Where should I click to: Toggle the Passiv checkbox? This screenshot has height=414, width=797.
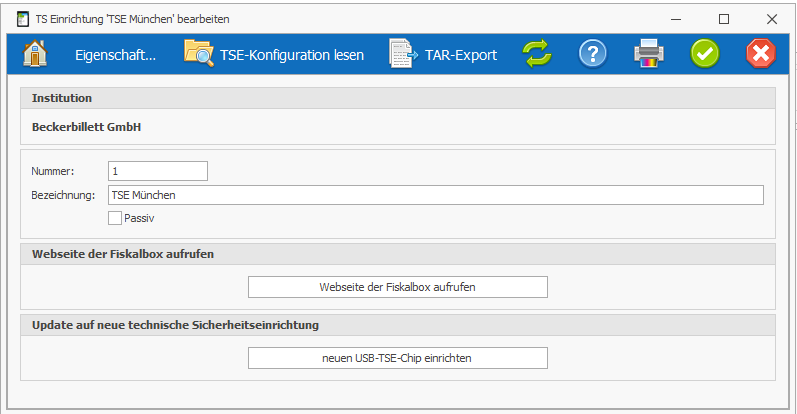(x=115, y=218)
